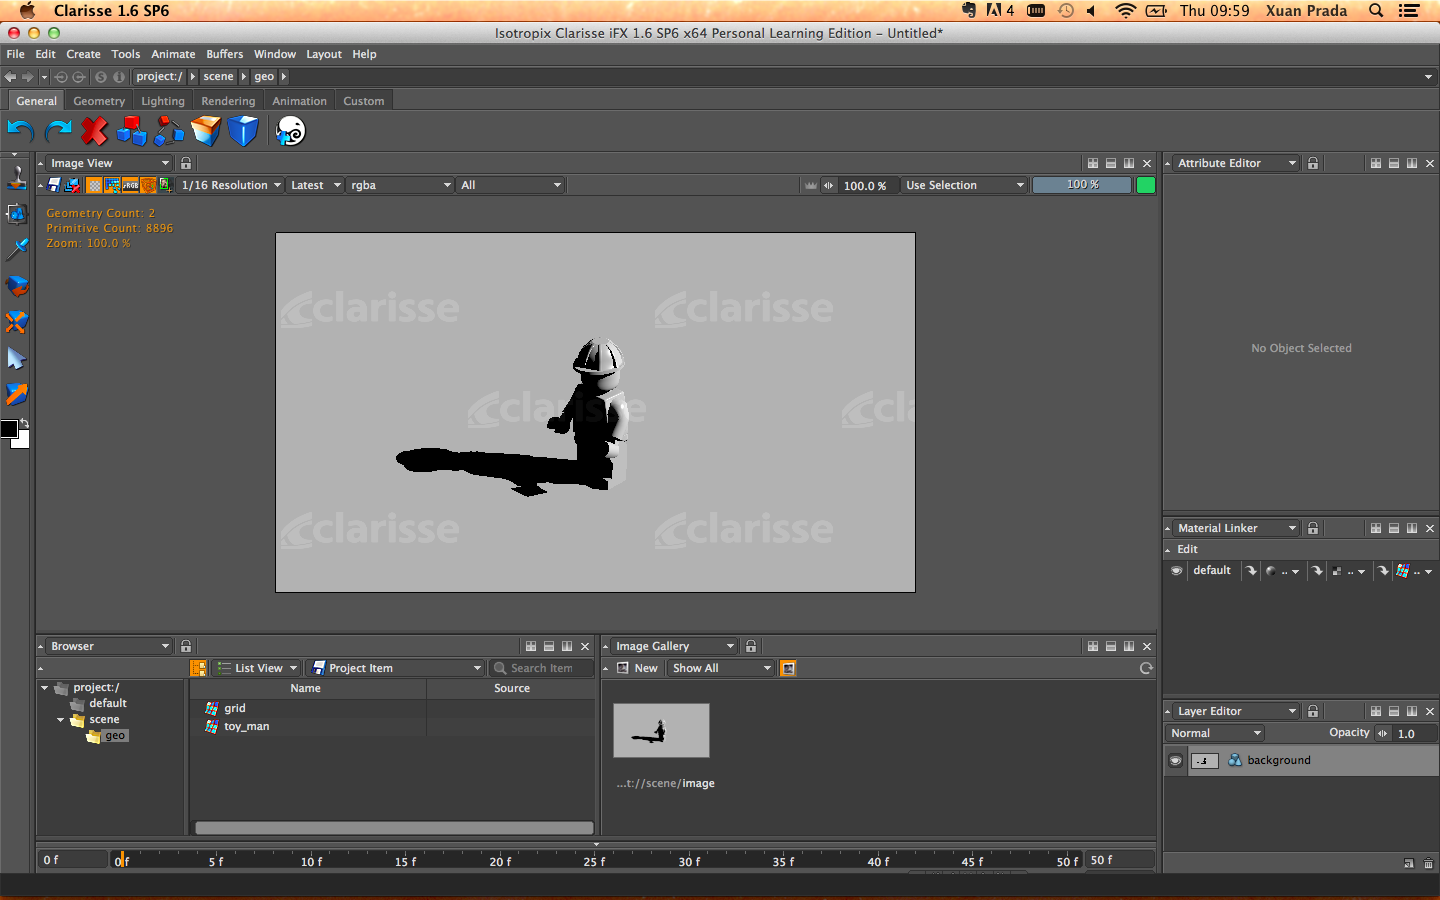This screenshot has height=900, width=1440.
Task: Switch to the Lighting shelf tab
Action: pyautogui.click(x=163, y=101)
